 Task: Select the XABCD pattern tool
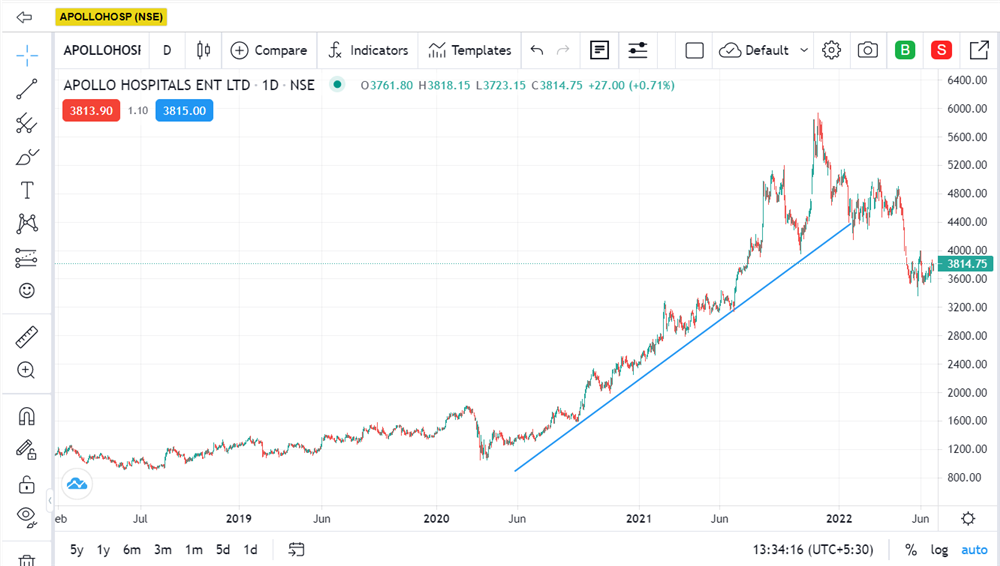[x=27, y=223]
